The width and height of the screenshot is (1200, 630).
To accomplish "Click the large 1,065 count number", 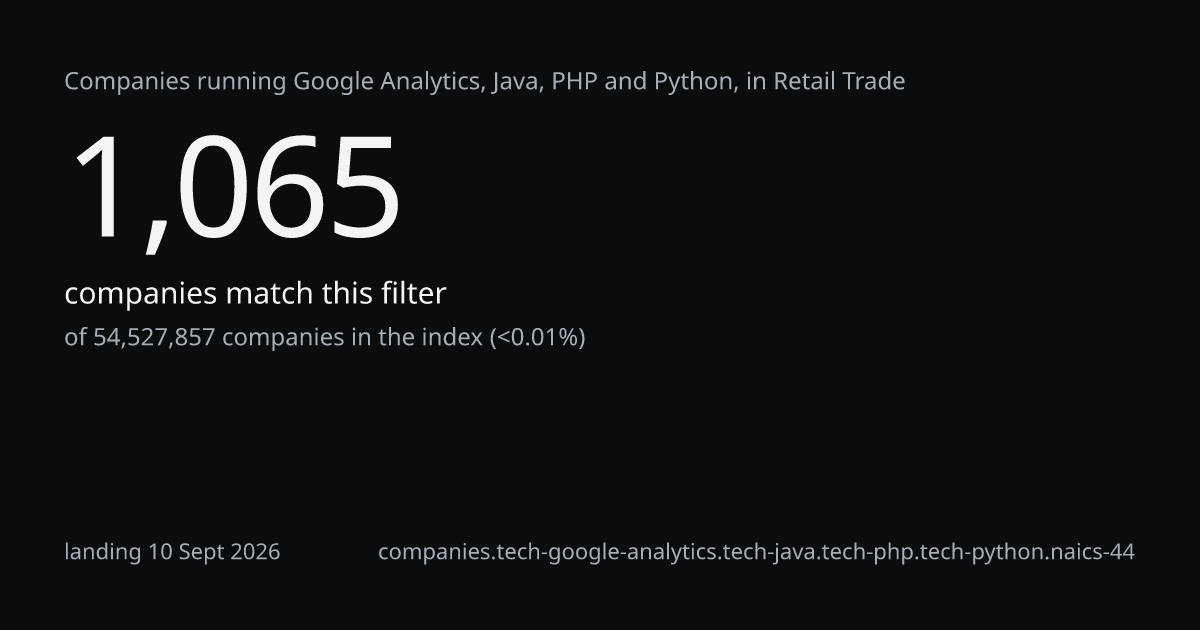I will coord(234,188).
